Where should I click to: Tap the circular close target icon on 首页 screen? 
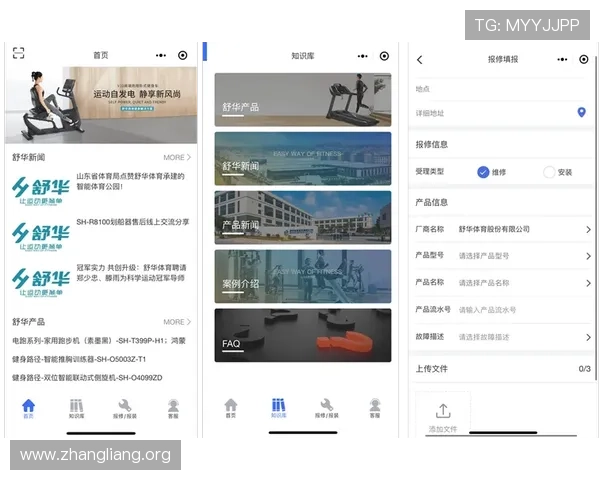183,56
